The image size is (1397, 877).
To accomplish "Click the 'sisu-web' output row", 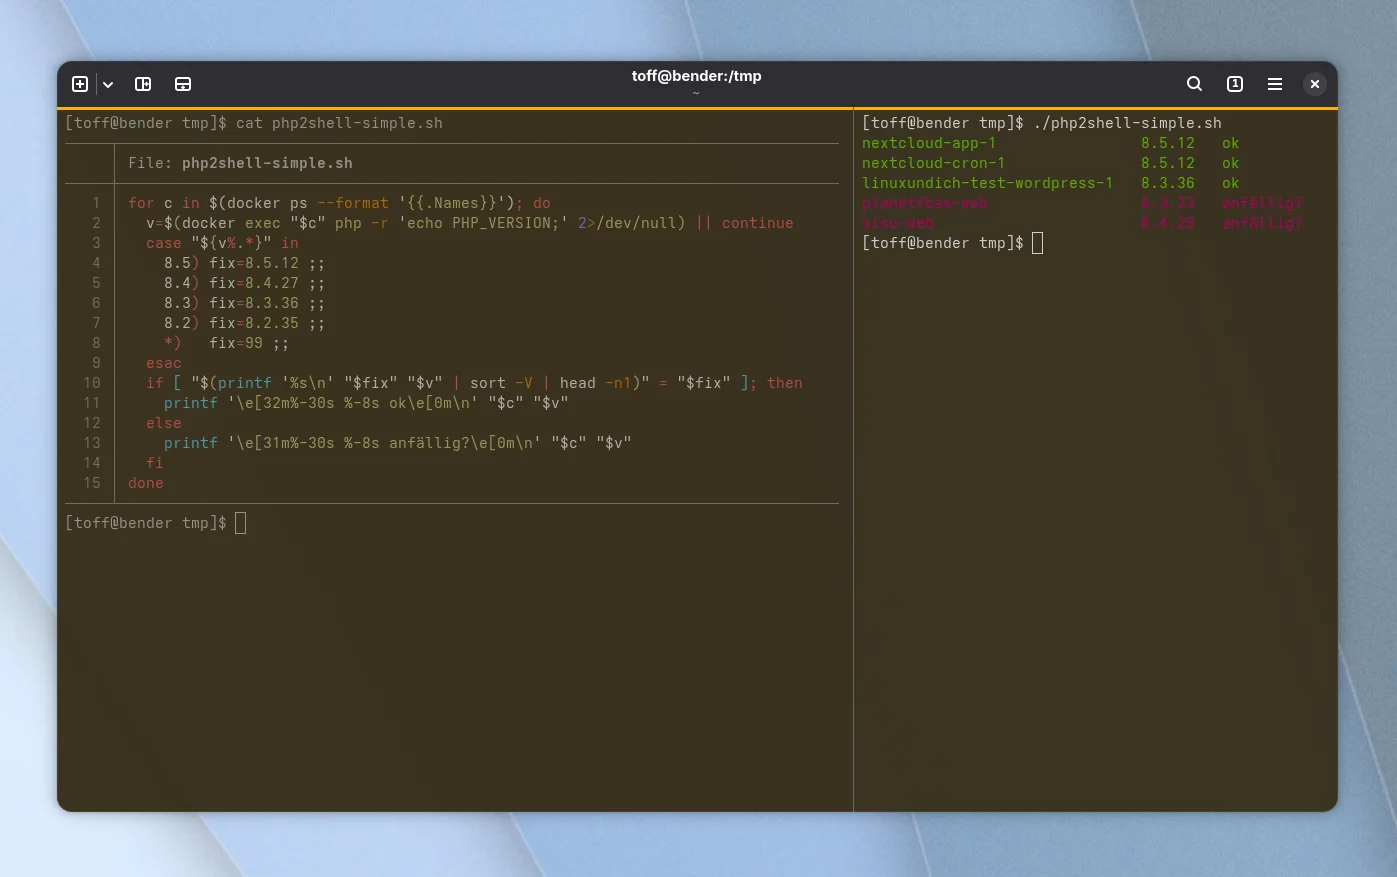I will [1083, 223].
